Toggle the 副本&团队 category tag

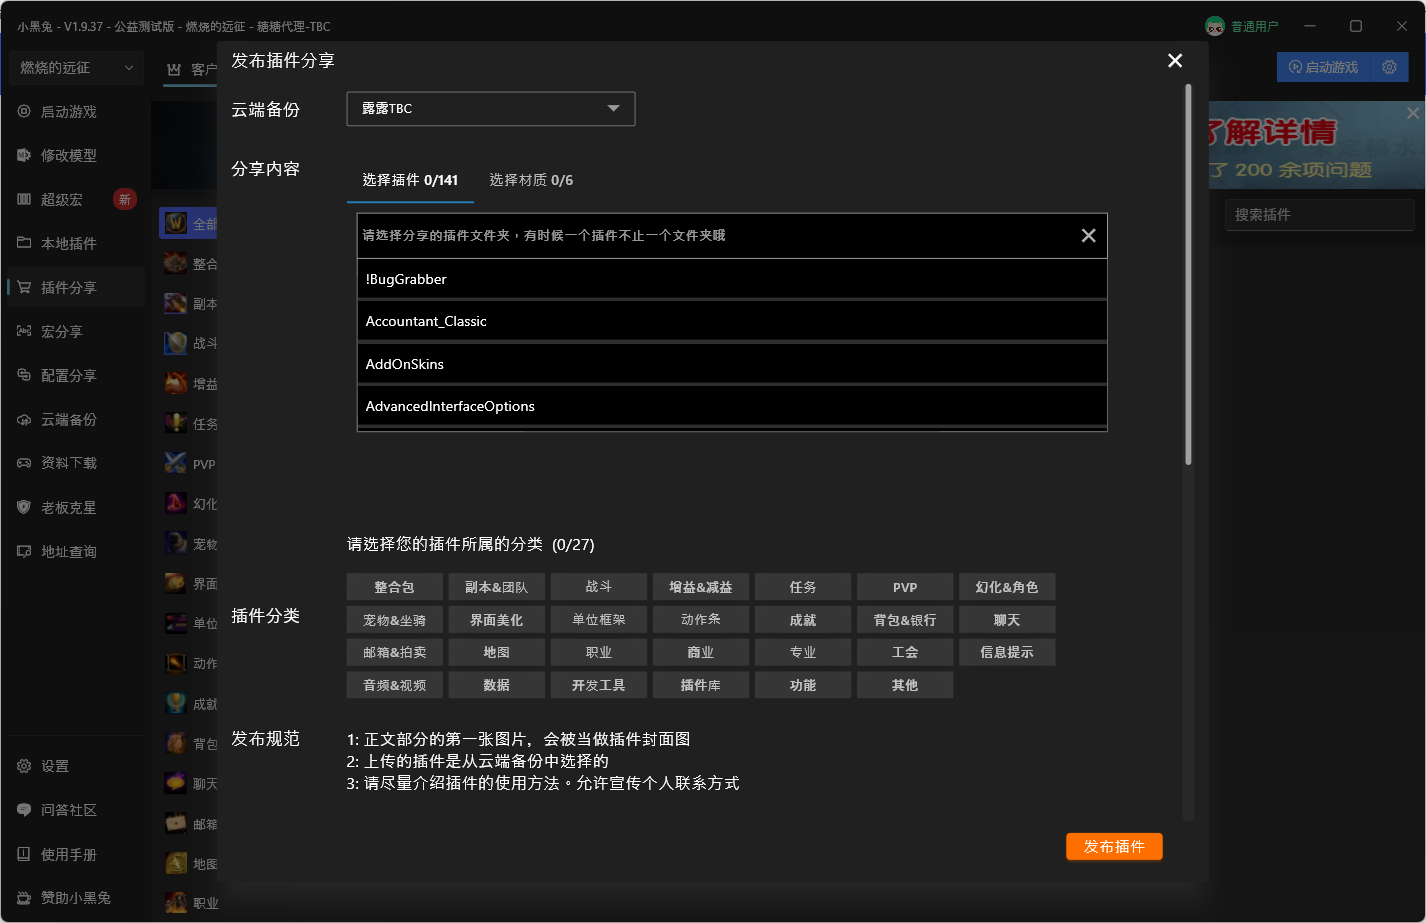497,587
